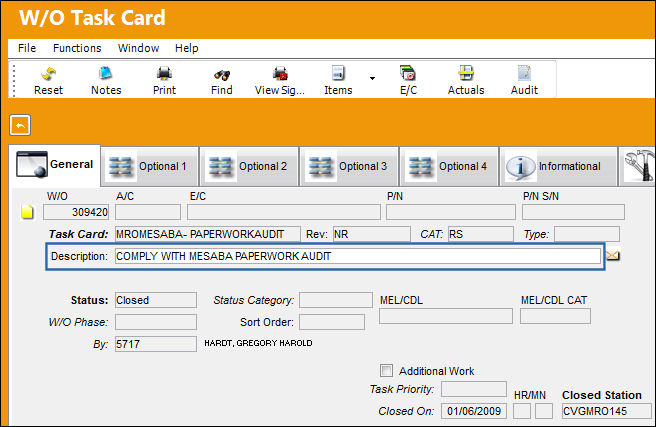This screenshot has height=427, width=656.
Task: Click the Status Category field
Action: click(336, 300)
